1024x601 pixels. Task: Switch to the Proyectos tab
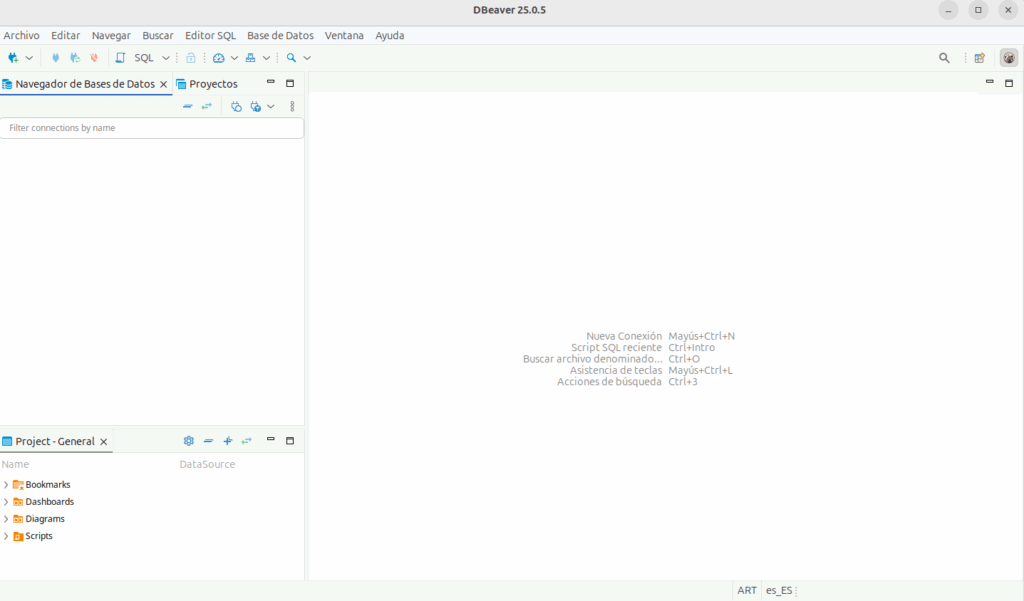213,83
